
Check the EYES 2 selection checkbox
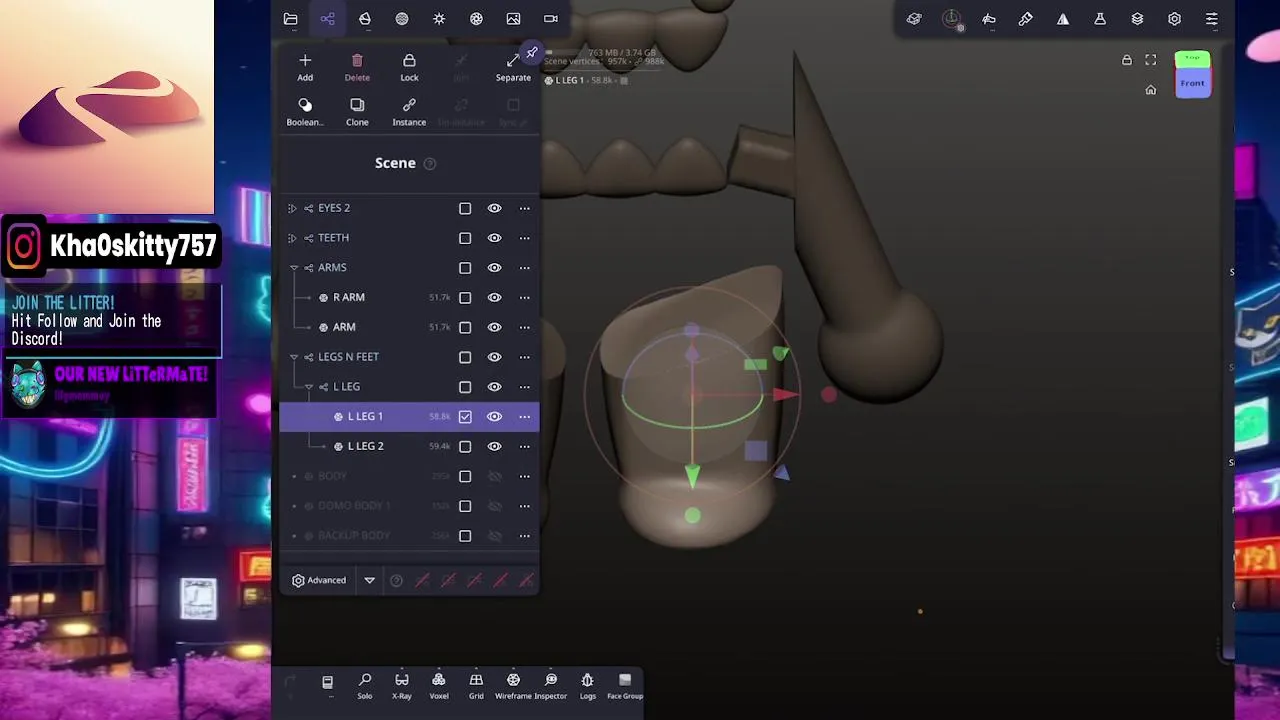coord(465,208)
